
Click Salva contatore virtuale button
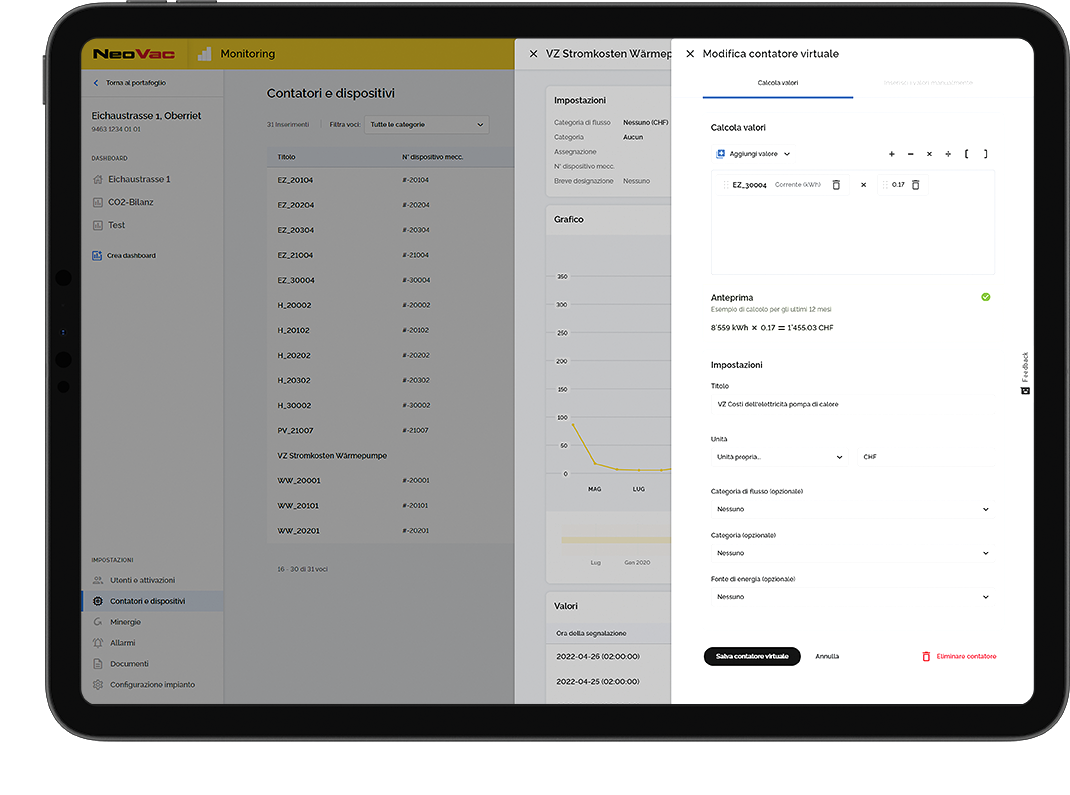pos(752,657)
